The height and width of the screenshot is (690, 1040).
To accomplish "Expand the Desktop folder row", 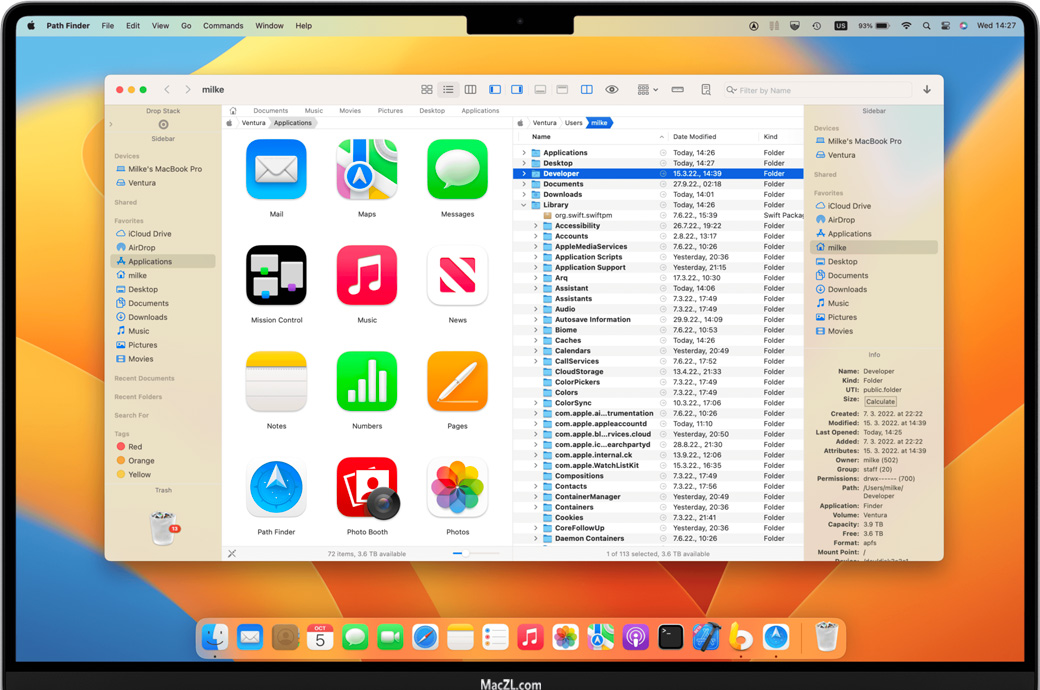I will point(524,163).
